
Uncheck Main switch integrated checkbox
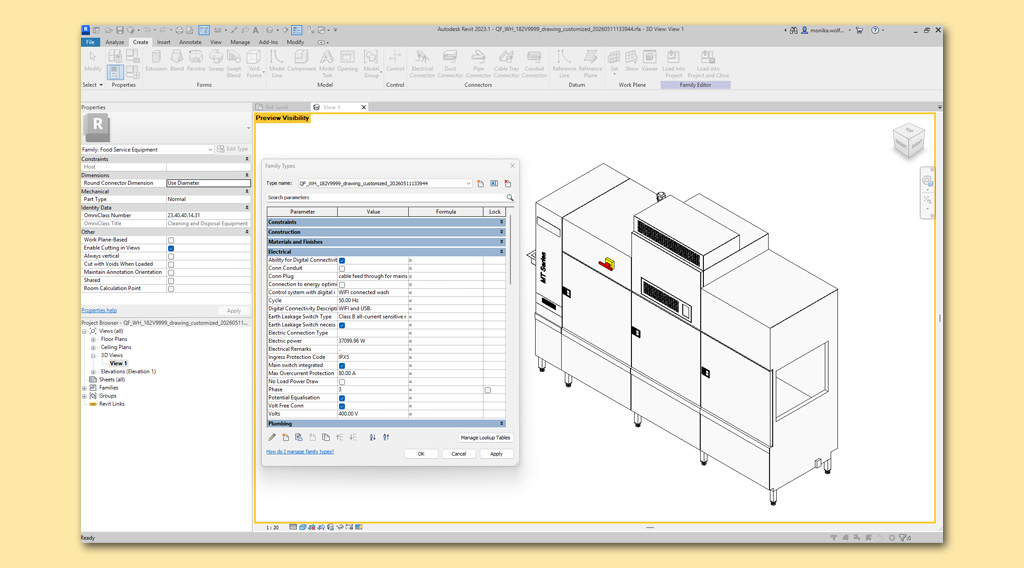342,366
